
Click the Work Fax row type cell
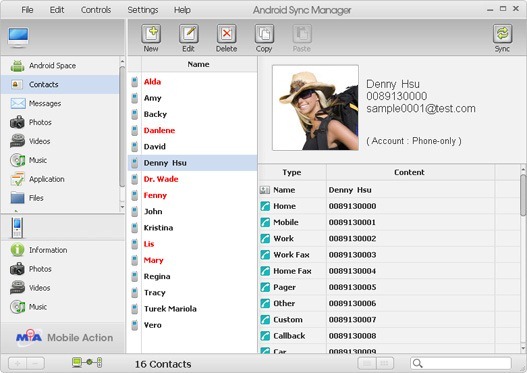click(x=292, y=255)
